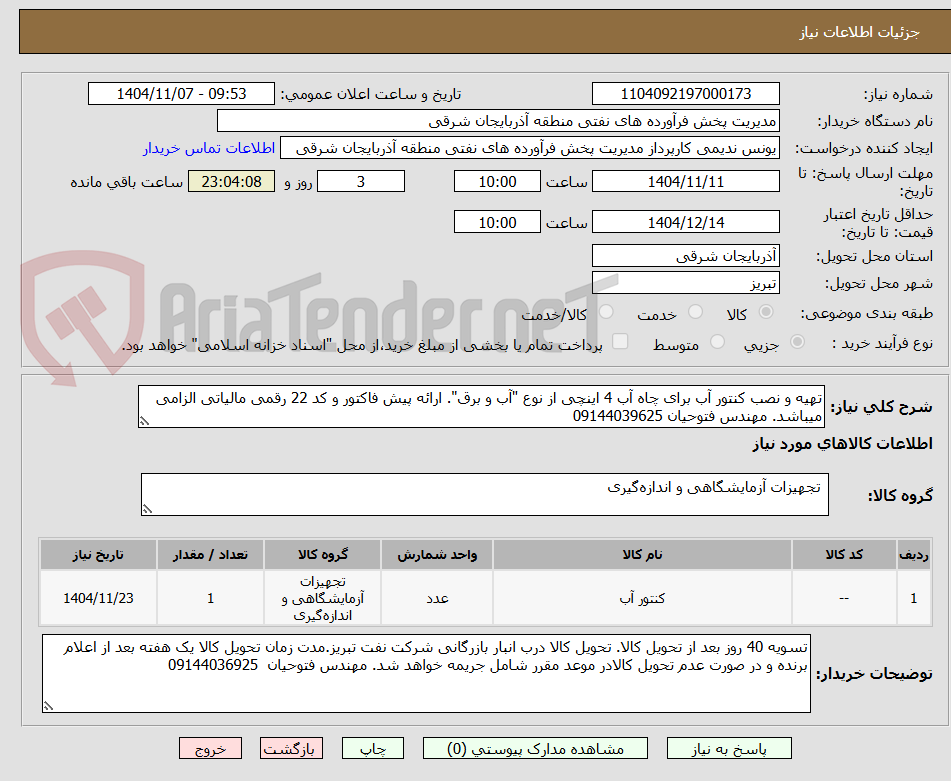Click the نام کالا column header
Viewport: 951px width, 781px height.
642,554
